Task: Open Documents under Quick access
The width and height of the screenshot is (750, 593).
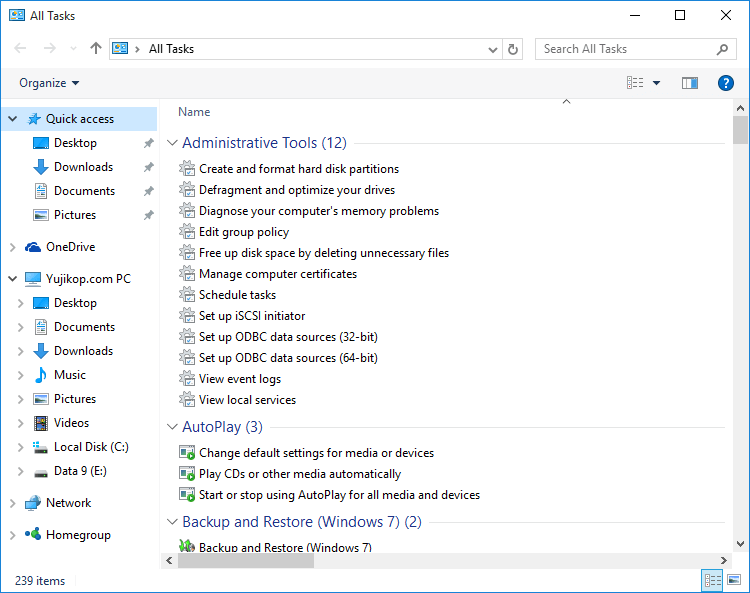Action: (84, 191)
